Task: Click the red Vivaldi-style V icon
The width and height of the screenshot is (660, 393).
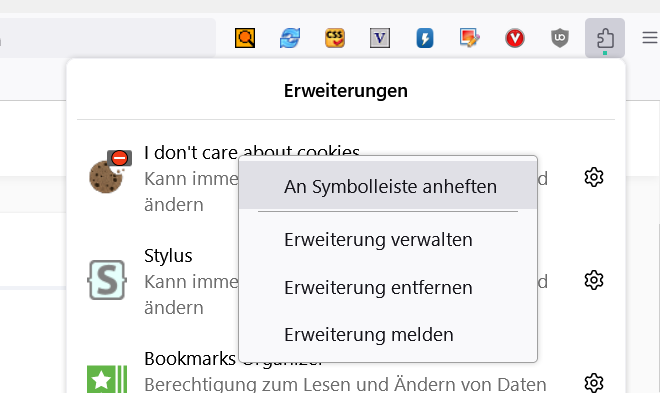Action: [x=515, y=38]
